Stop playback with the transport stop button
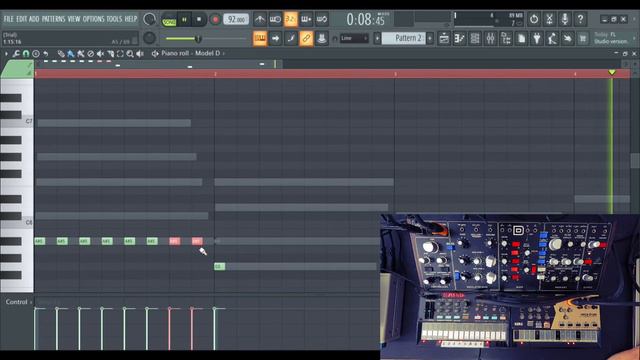 pyautogui.click(x=199, y=19)
